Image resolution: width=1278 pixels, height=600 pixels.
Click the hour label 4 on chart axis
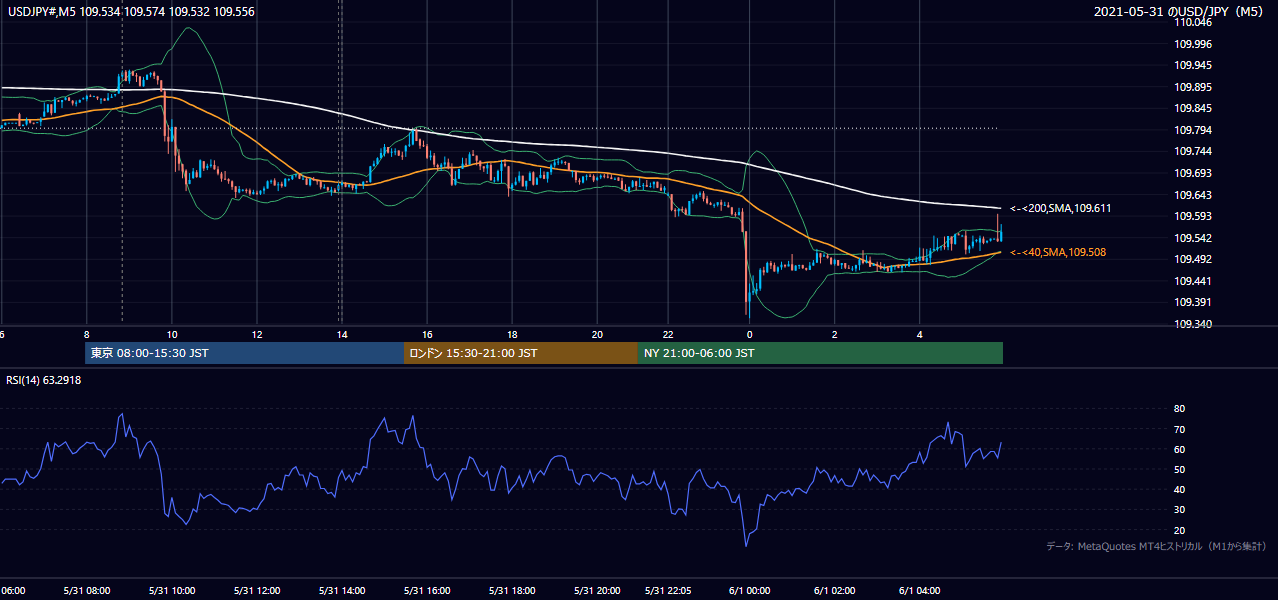point(919,334)
